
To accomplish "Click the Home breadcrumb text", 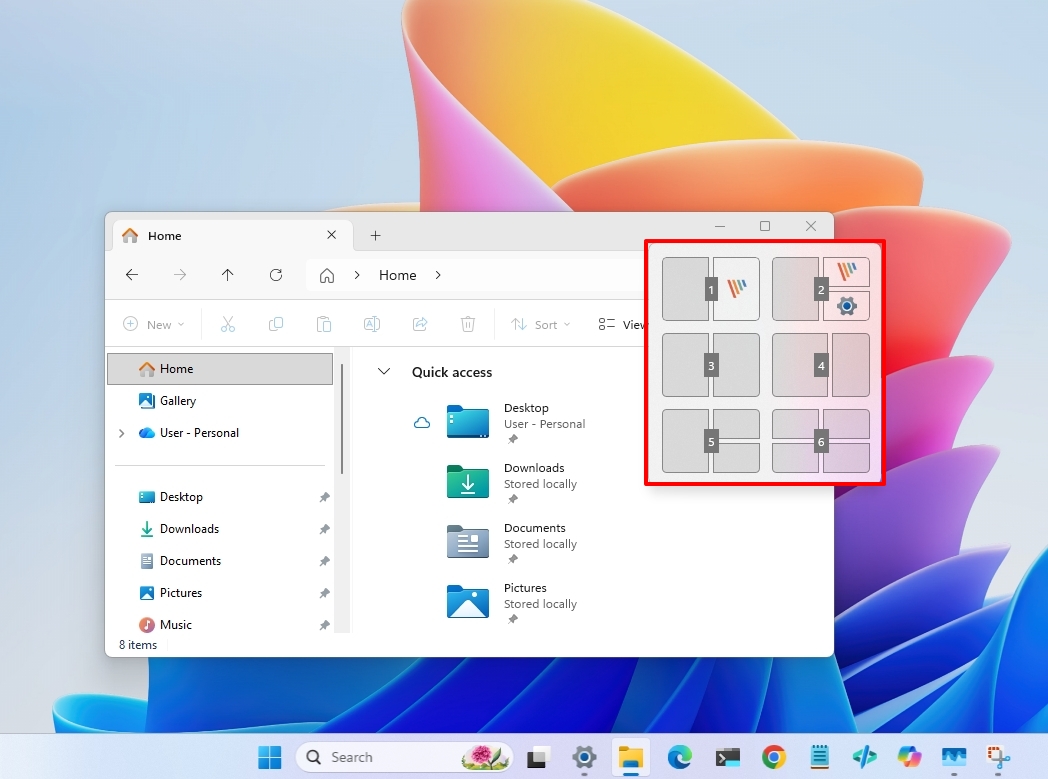I will click(398, 275).
